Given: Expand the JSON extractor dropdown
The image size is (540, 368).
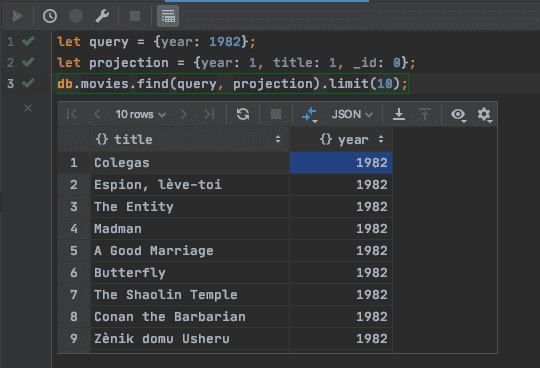Looking at the screenshot, I should [352, 114].
